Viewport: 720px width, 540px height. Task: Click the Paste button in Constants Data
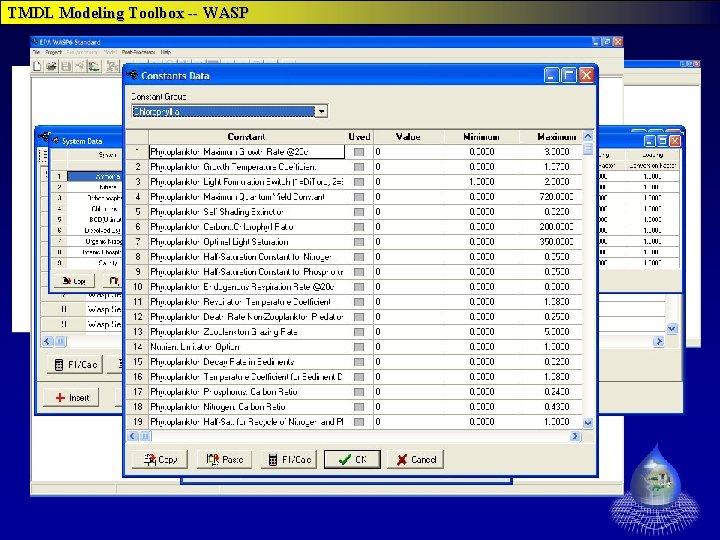point(224,459)
